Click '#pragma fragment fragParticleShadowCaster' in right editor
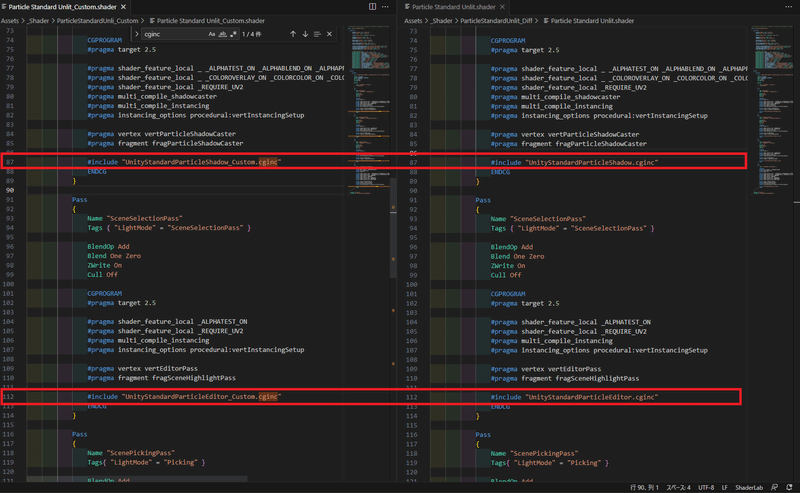800x493 pixels. [x=568, y=144]
